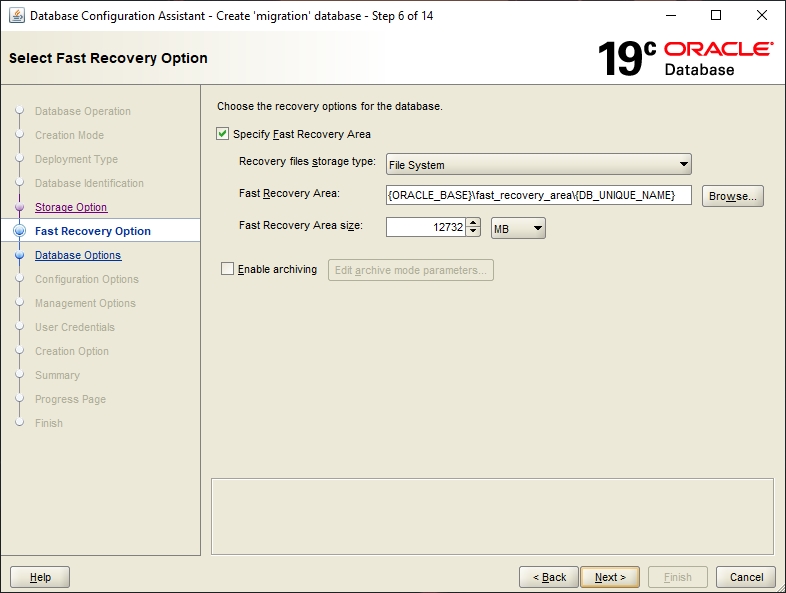
Task: Open Help for this page
Action: pos(40,577)
